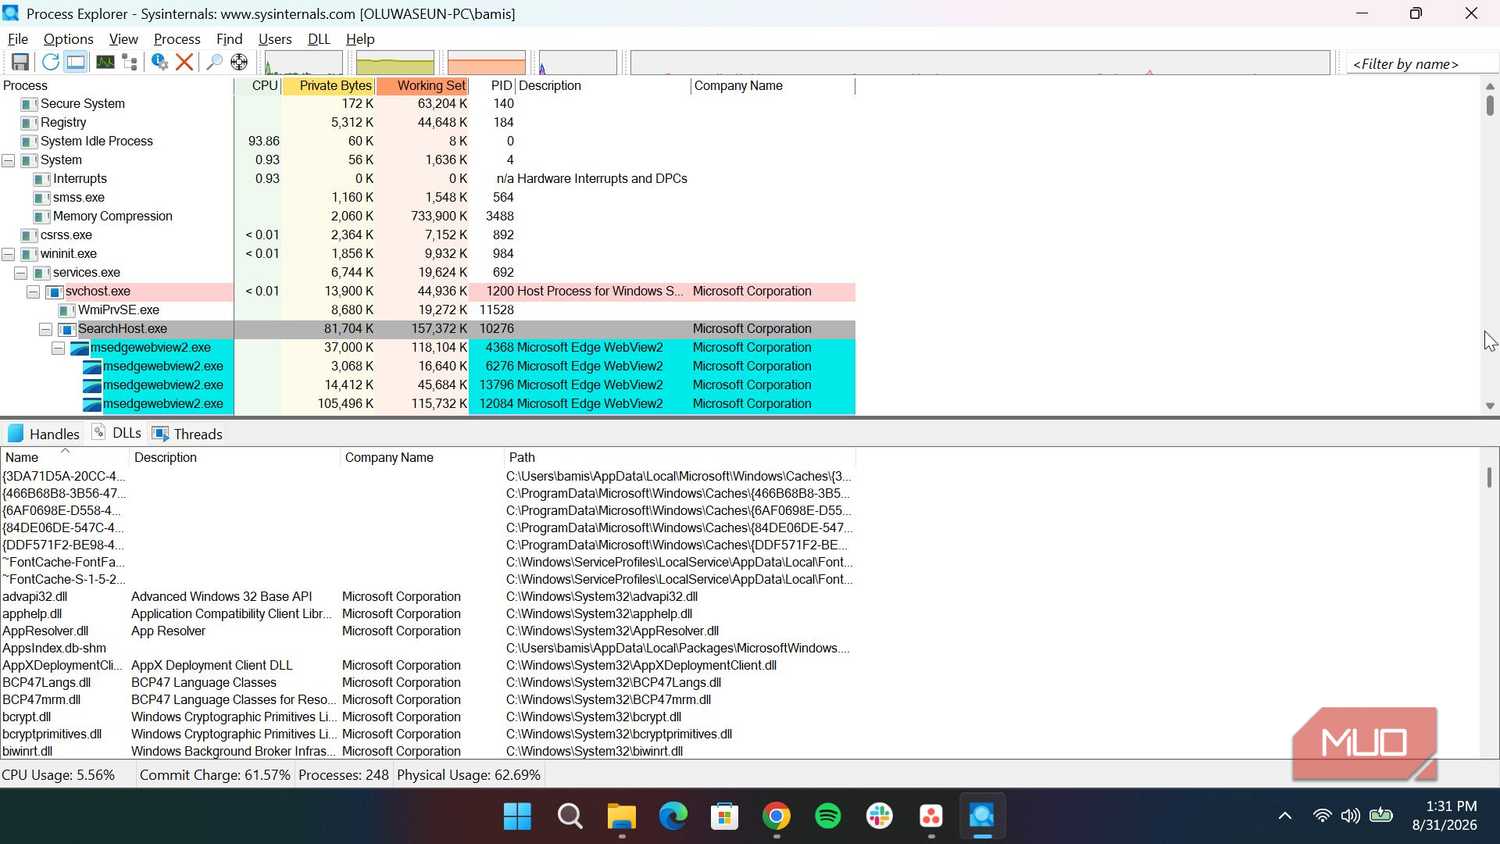Sort lower pane by Path column
The width and height of the screenshot is (1500, 844).
point(679,458)
